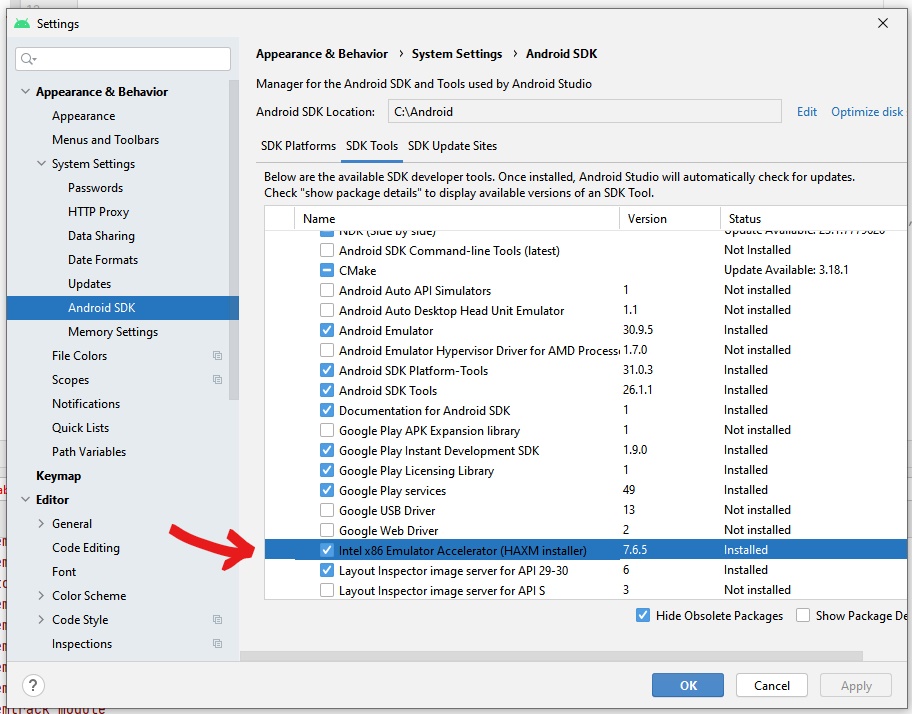Collapse the System Settings node

tap(41, 163)
